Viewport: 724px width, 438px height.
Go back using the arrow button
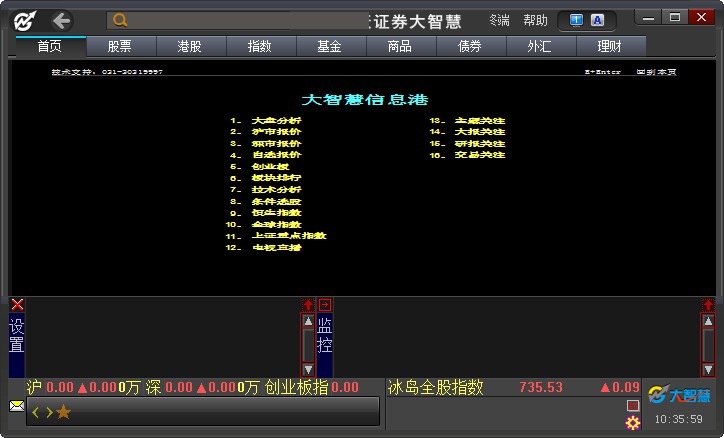[61, 21]
